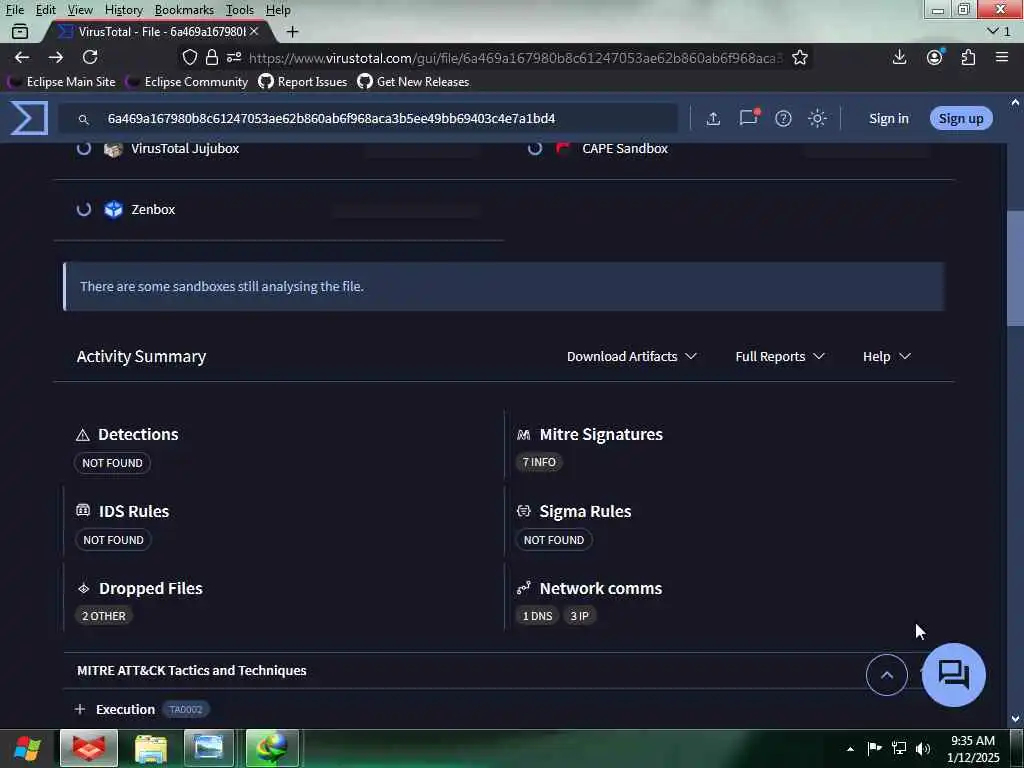This screenshot has width=1024, height=768.
Task: Click the browser forward arrow
Action: [56, 57]
